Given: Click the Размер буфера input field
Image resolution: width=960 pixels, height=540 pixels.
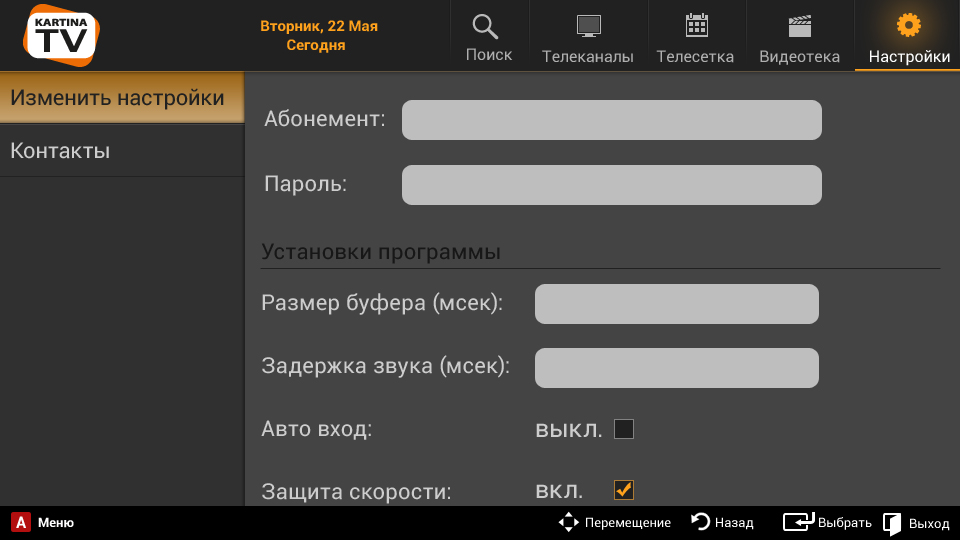Looking at the screenshot, I should (x=676, y=304).
